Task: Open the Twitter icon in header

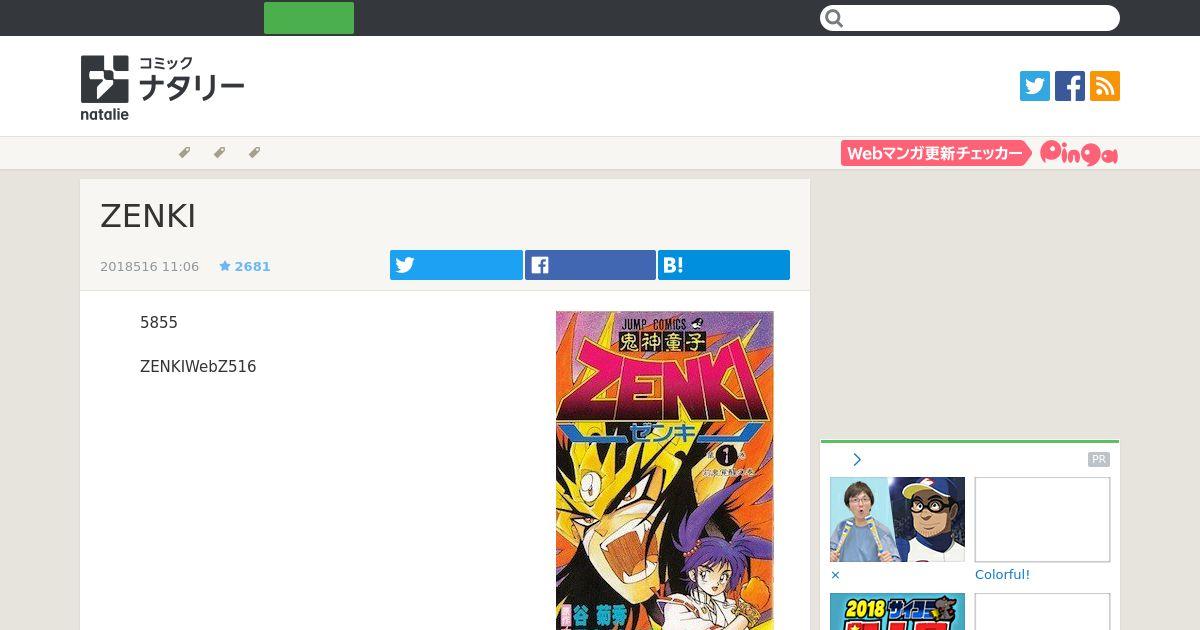Action: click(1035, 86)
